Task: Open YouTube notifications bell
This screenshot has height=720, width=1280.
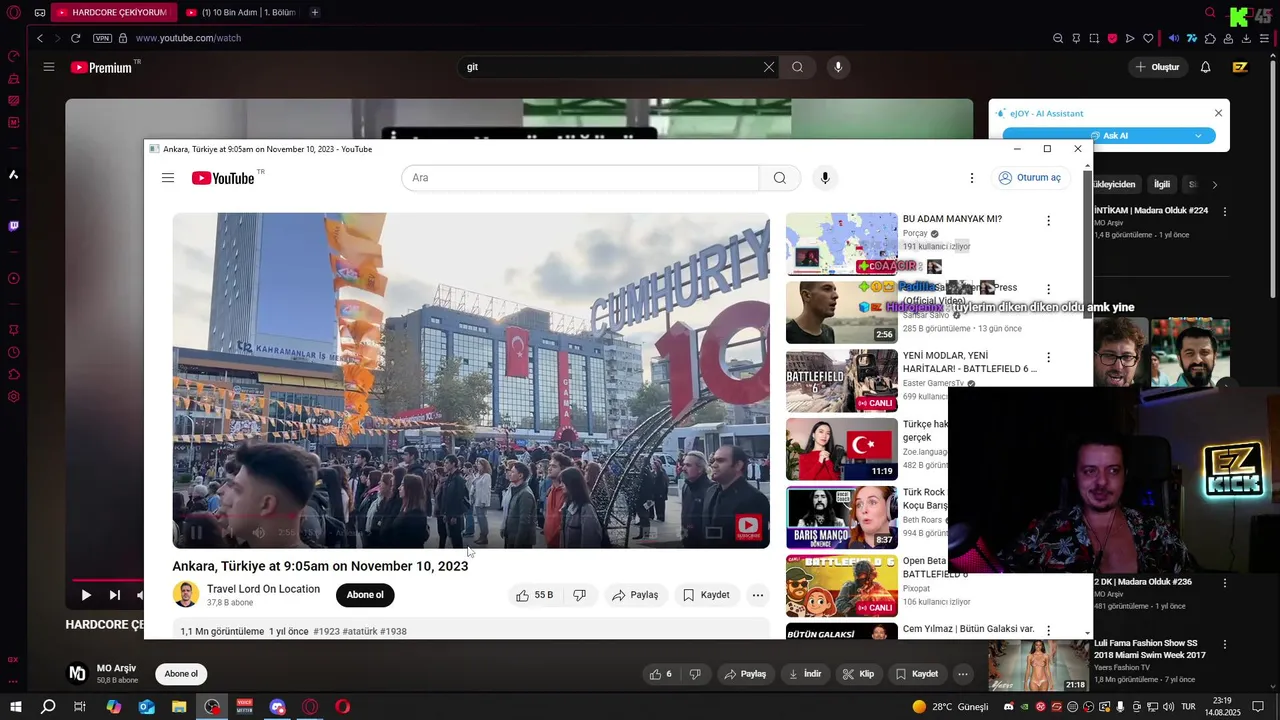Action: pyautogui.click(x=1205, y=67)
